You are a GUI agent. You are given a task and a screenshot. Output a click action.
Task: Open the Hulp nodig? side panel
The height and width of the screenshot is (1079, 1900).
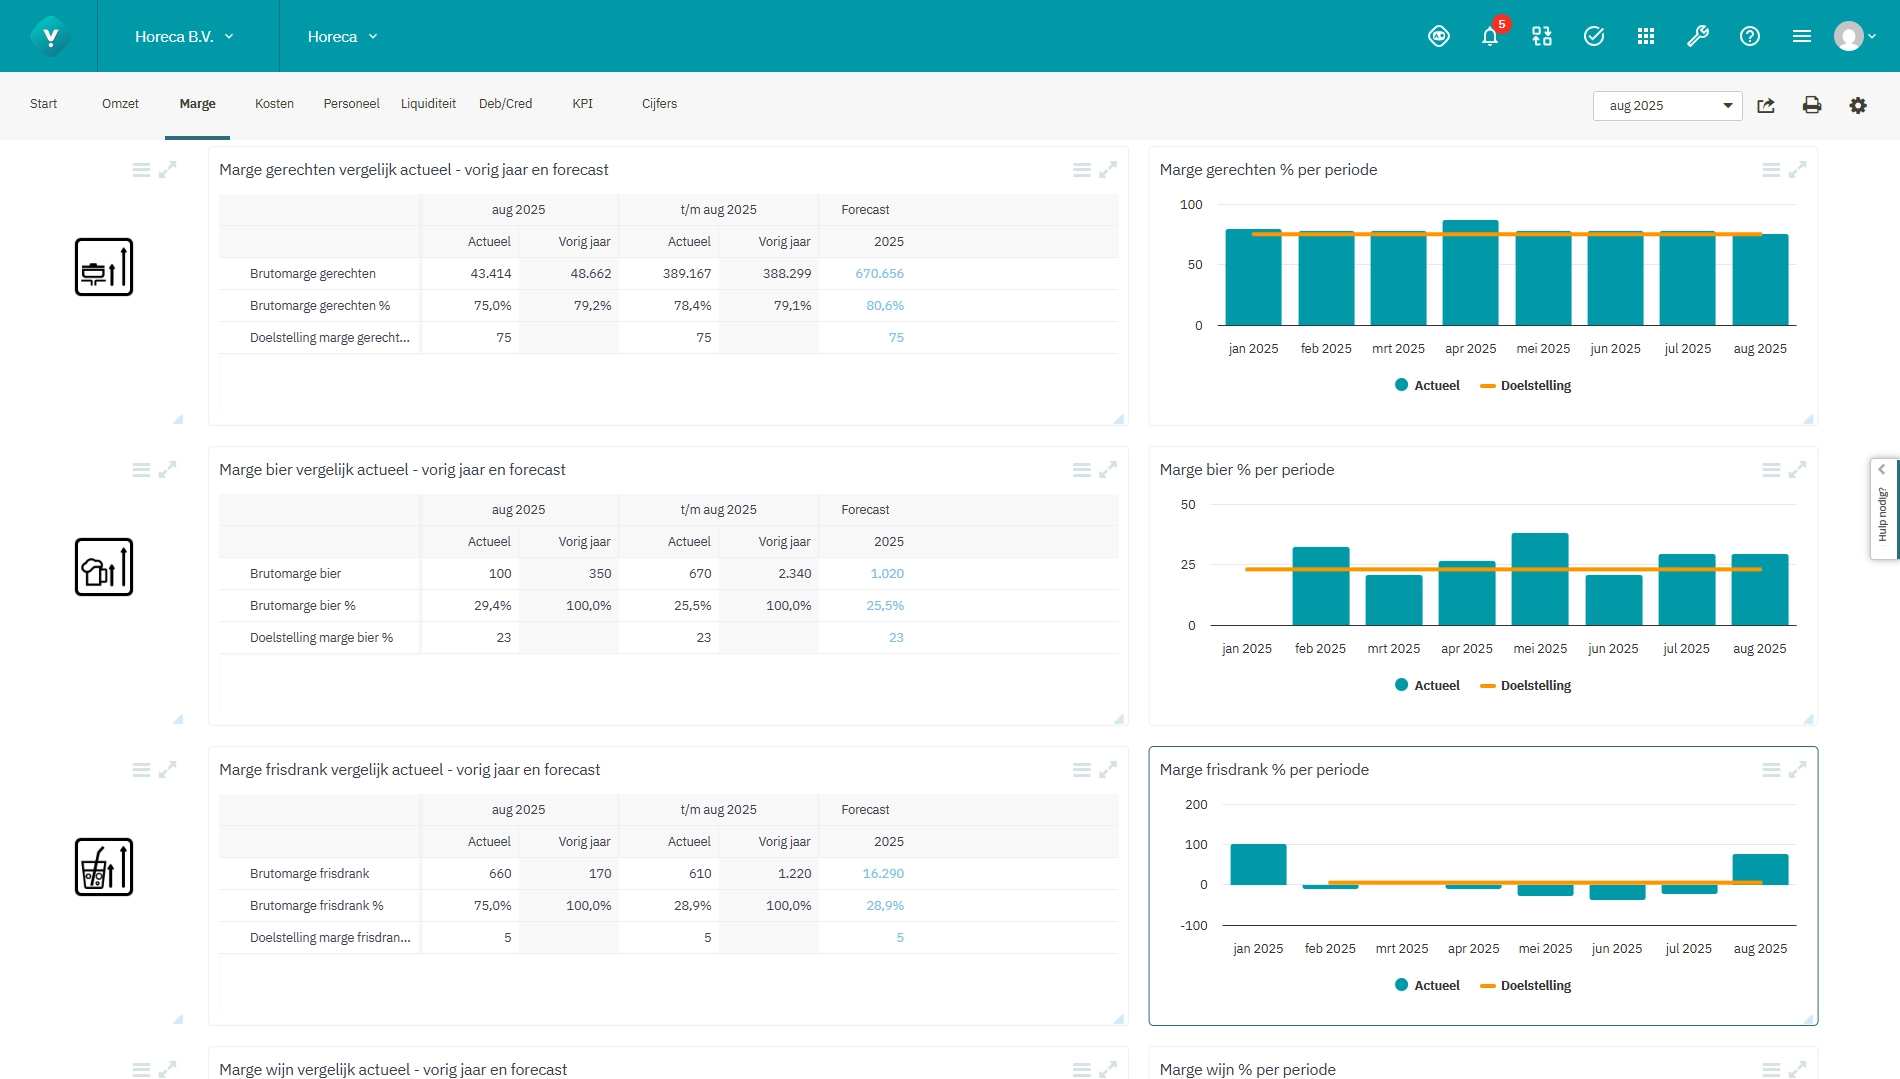(1883, 510)
